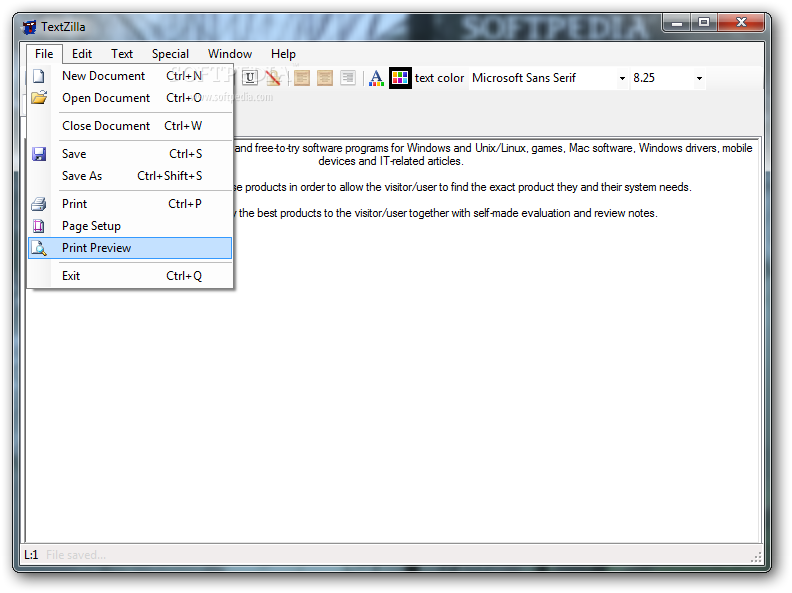Click the Print Preview magnifier icon
The height and width of the screenshot is (593, 792).
click(x=39, y=248)
